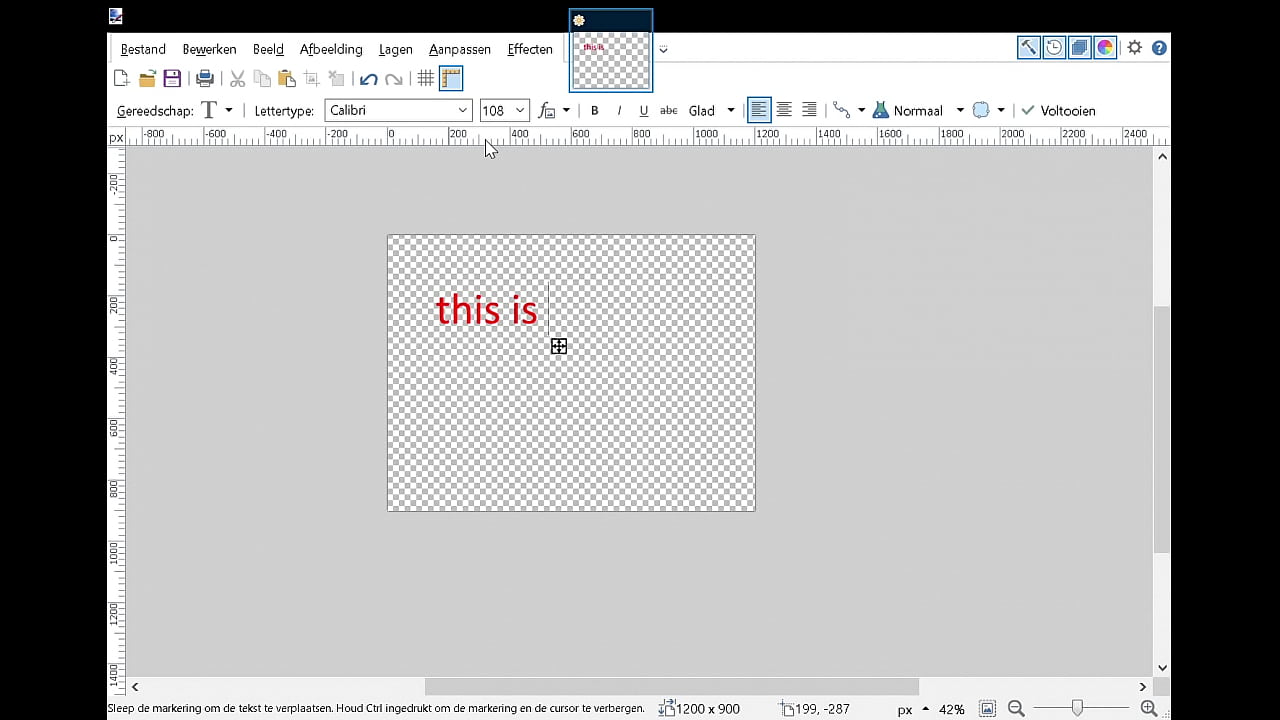This screenshot has width=1280, height=720.
Task: Open the Bestand menu
Action: pos(143,49)
